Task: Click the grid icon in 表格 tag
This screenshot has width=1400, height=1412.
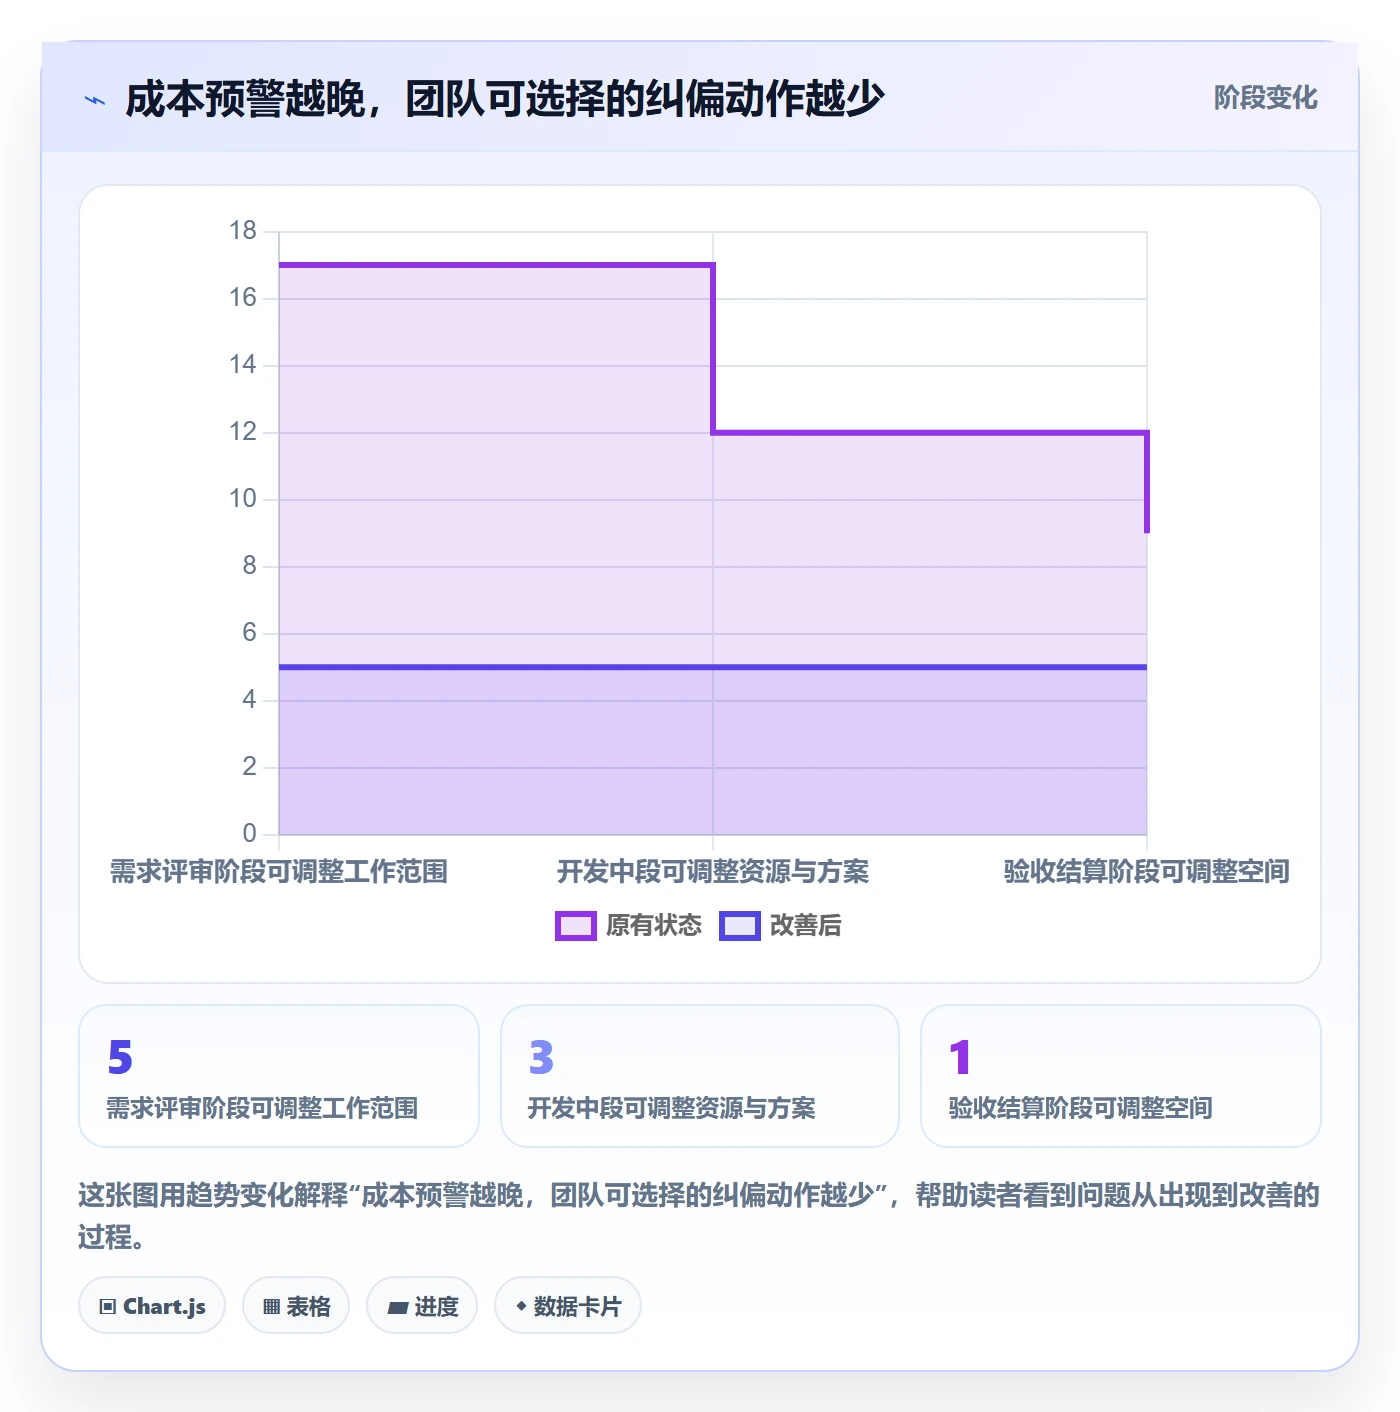Action: pos(271,1307)
